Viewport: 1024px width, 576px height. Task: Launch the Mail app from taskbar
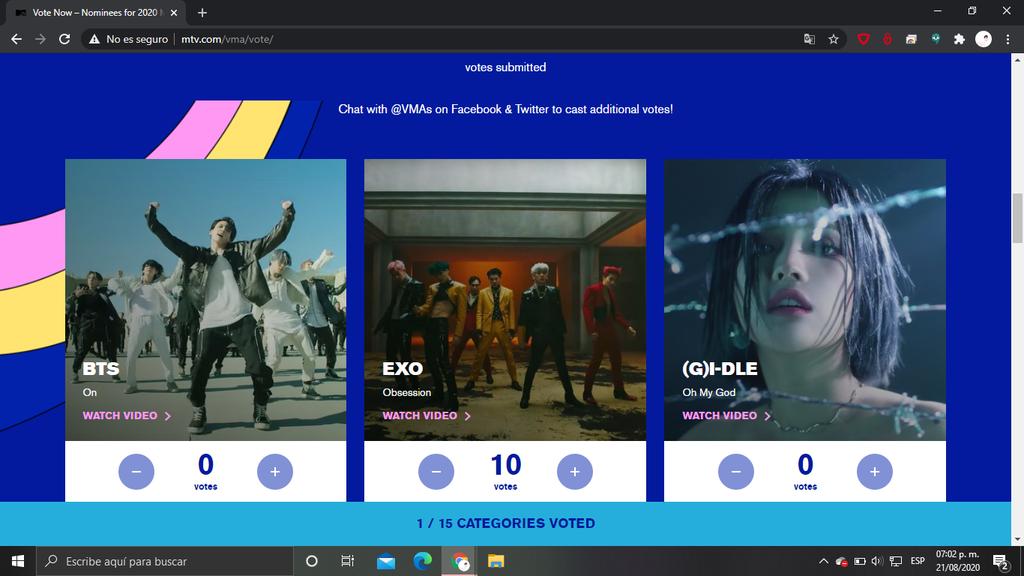[x=386, y=561]
